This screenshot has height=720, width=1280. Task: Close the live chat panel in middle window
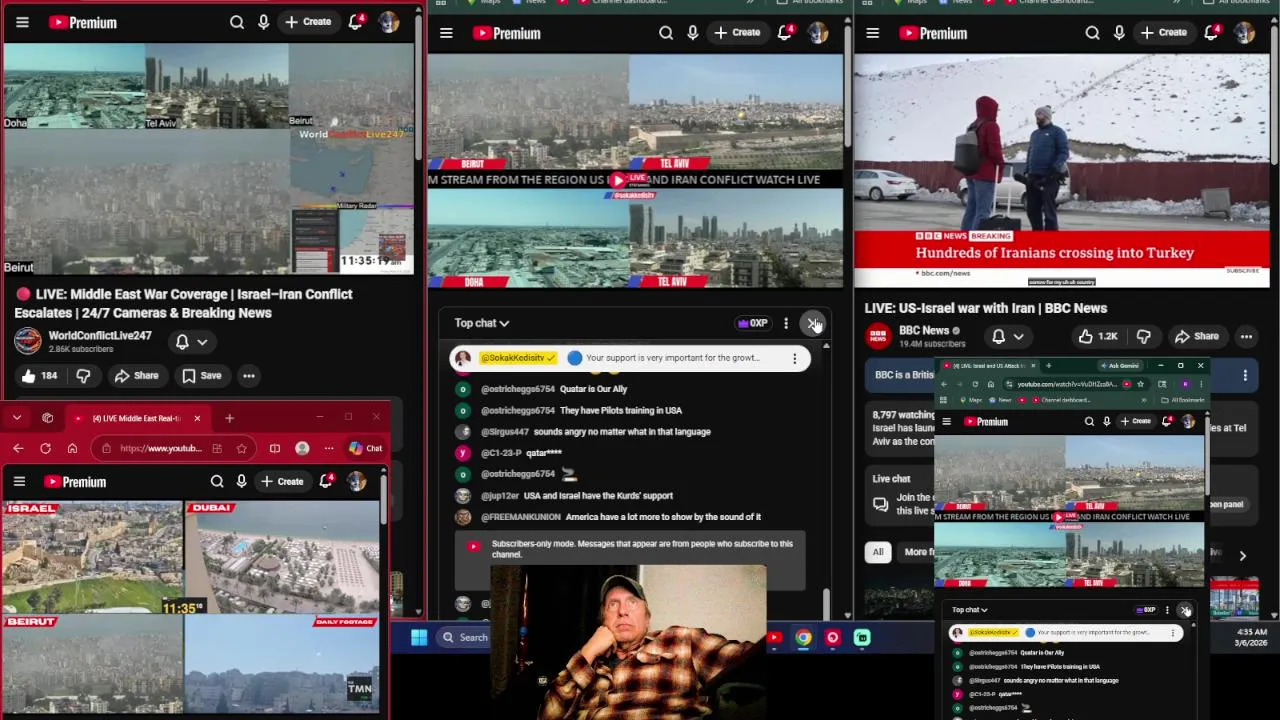814,323
